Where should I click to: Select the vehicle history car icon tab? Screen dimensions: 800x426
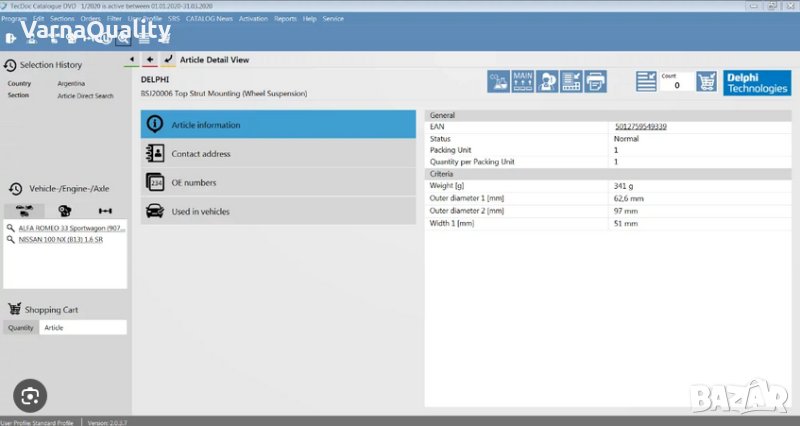pos(25,211)
